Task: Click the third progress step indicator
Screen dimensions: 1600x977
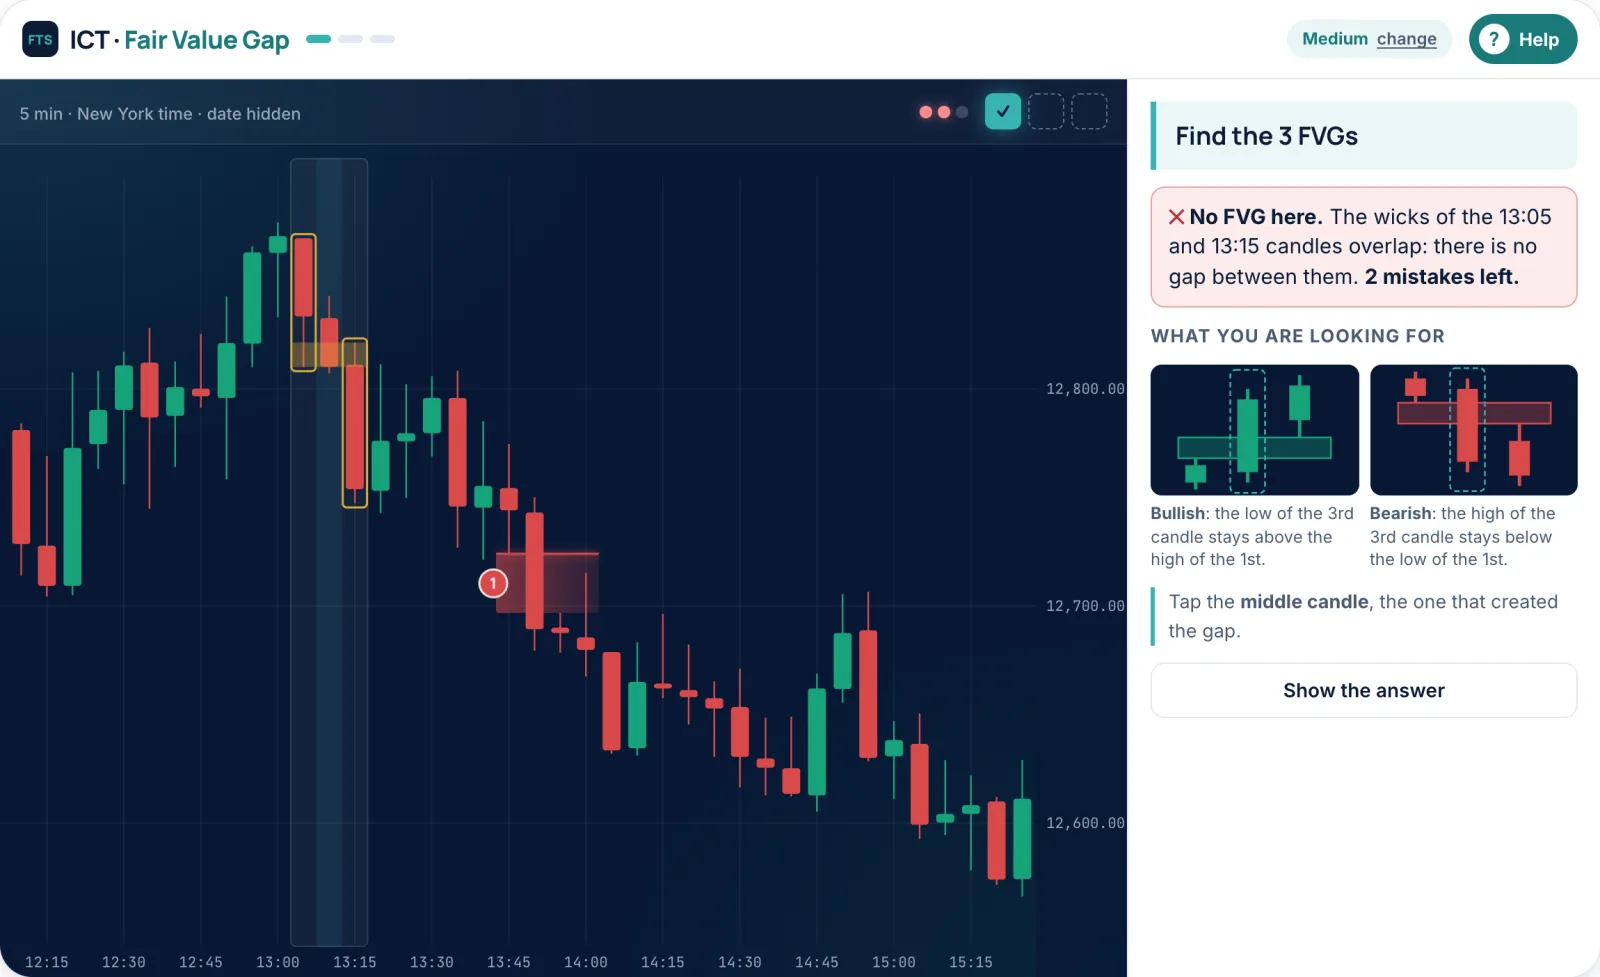Action: 382,39
